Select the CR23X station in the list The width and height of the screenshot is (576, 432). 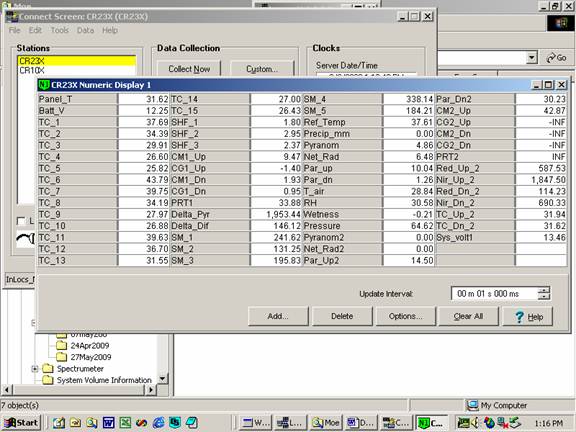point(77,61)
